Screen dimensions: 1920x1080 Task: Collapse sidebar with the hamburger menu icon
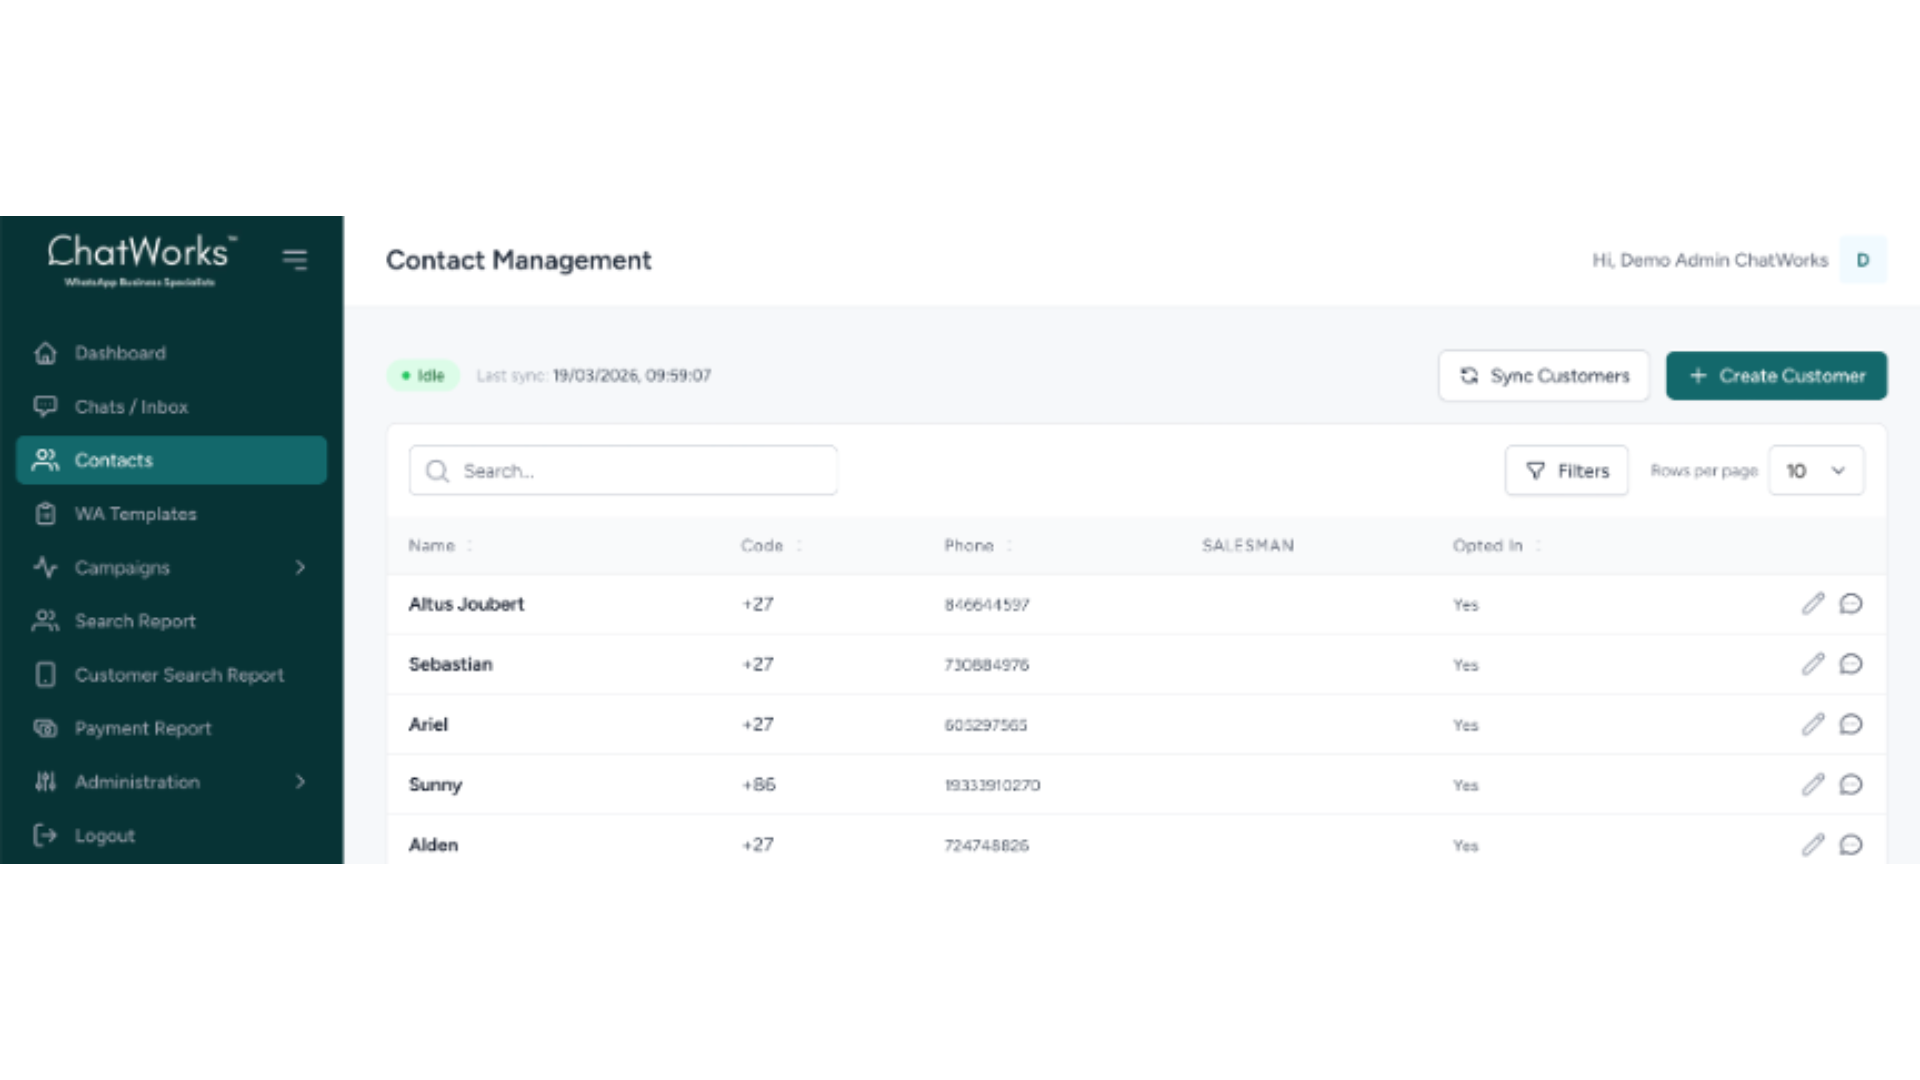pyautogui.click(x=295, y=260)
